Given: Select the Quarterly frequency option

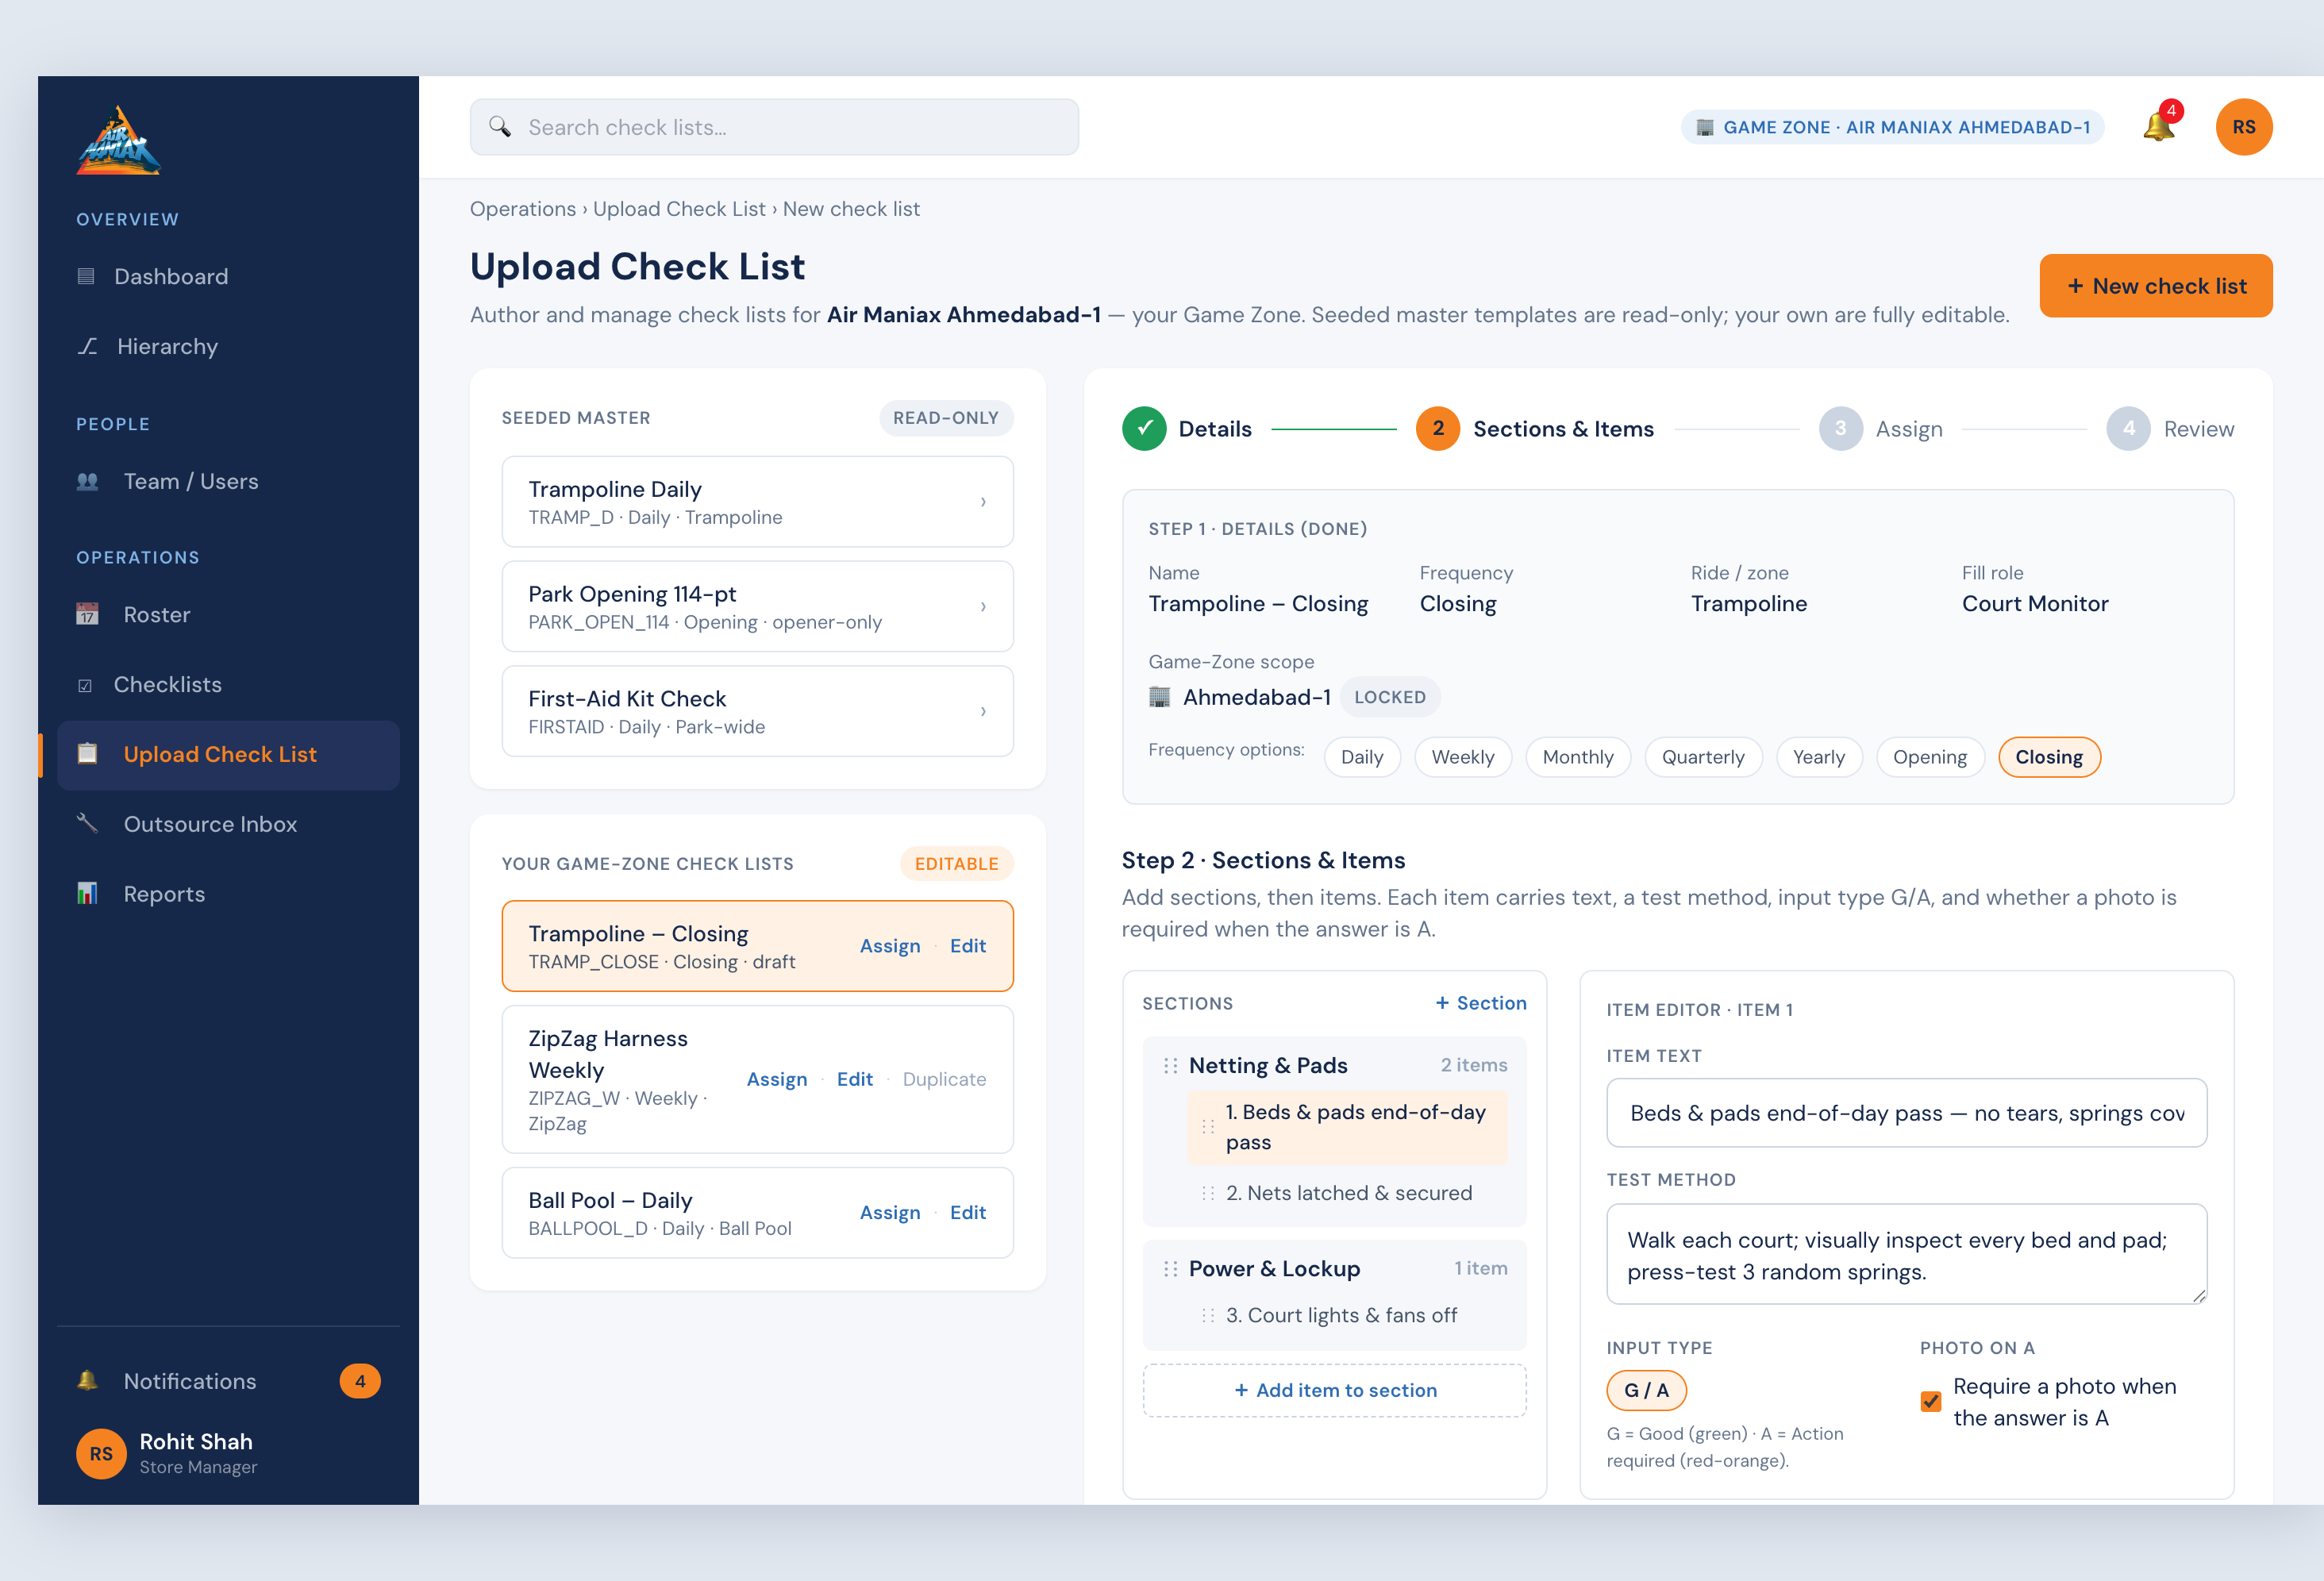Looking at the screenshot, I should (1703, 757).
